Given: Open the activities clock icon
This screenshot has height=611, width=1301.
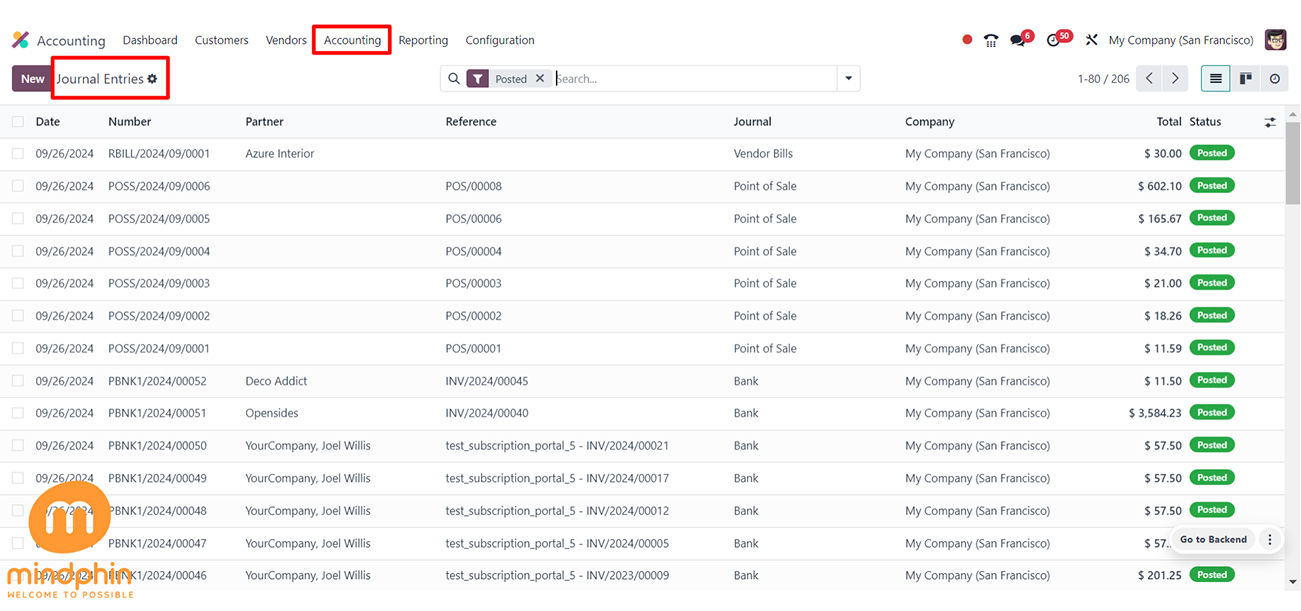Looking at the screenshot, I should click(1054, 40).
